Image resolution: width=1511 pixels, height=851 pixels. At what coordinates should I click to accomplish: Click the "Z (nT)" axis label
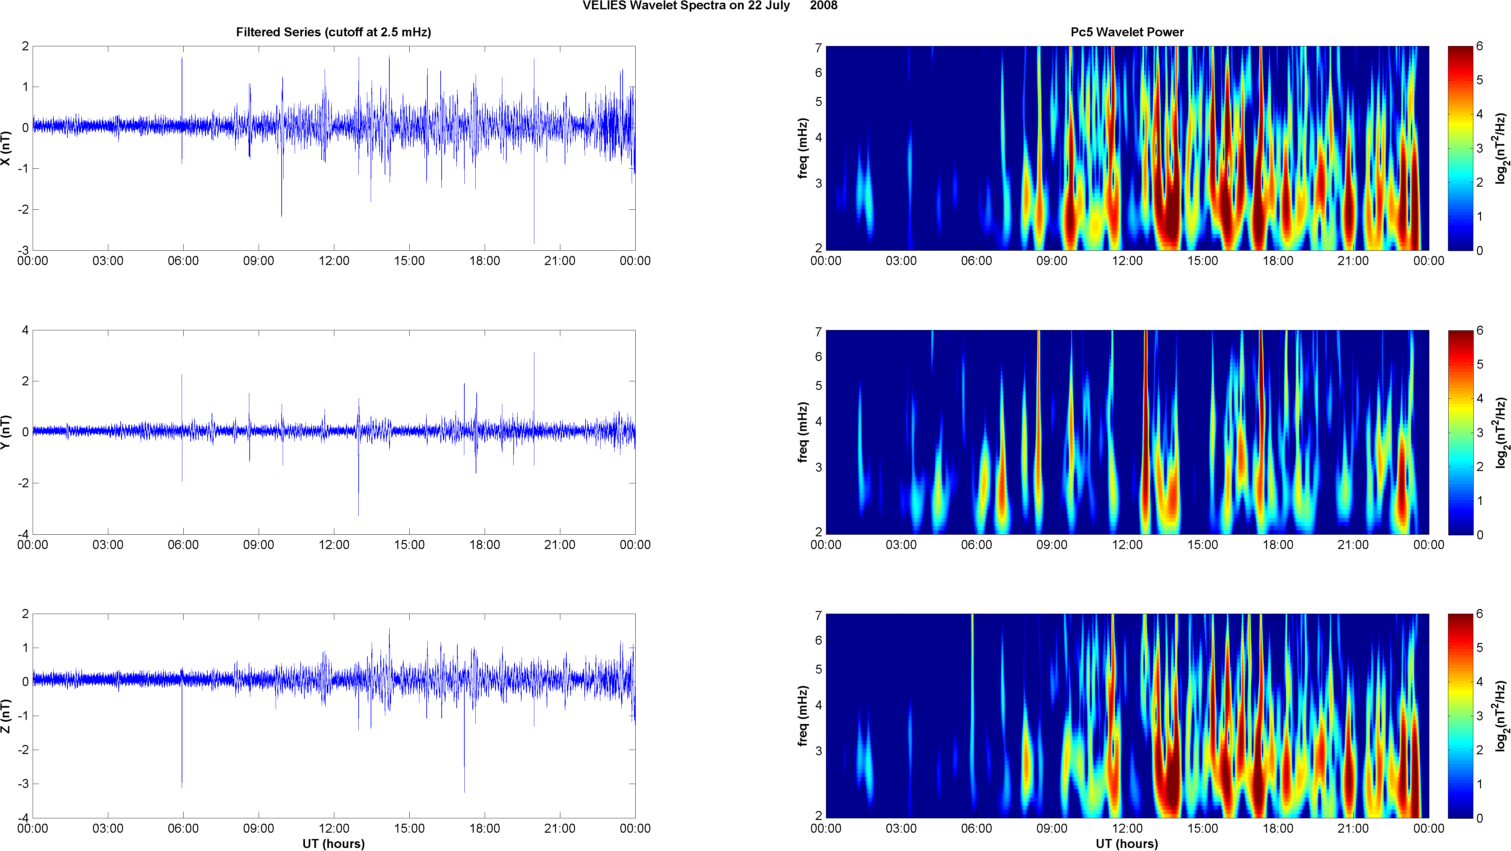point(6,716)
